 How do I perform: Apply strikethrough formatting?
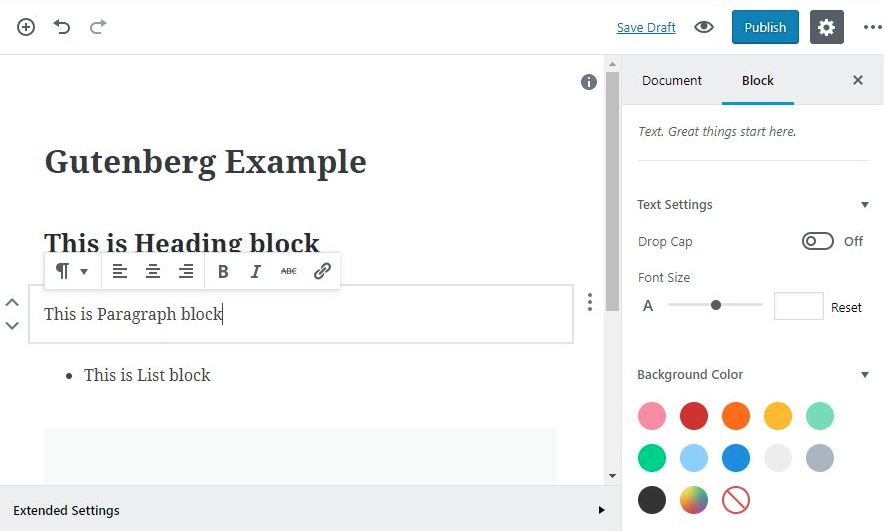tap(289, 272)
